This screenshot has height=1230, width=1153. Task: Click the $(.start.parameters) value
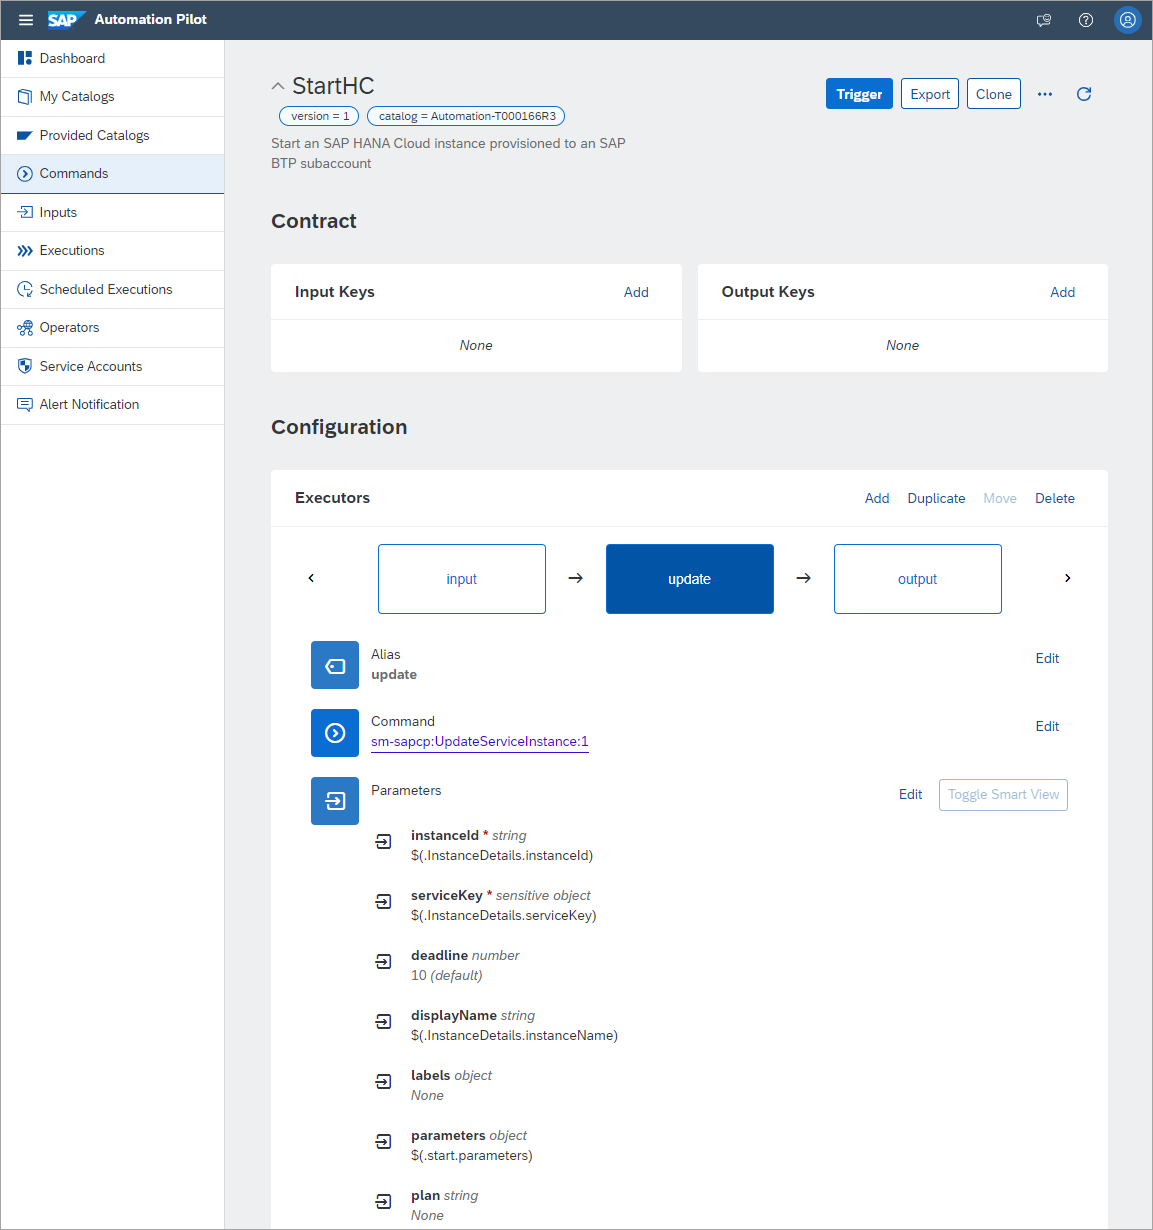[471, 1155]
